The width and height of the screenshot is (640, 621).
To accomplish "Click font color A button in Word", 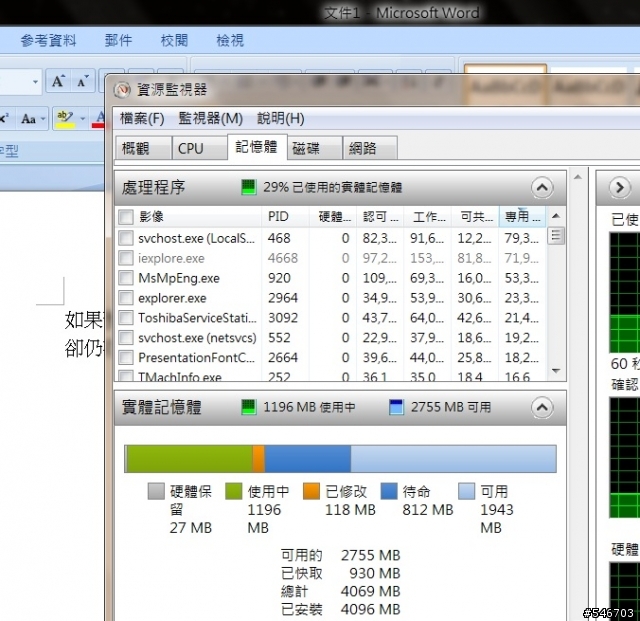I will click(99, 119).
